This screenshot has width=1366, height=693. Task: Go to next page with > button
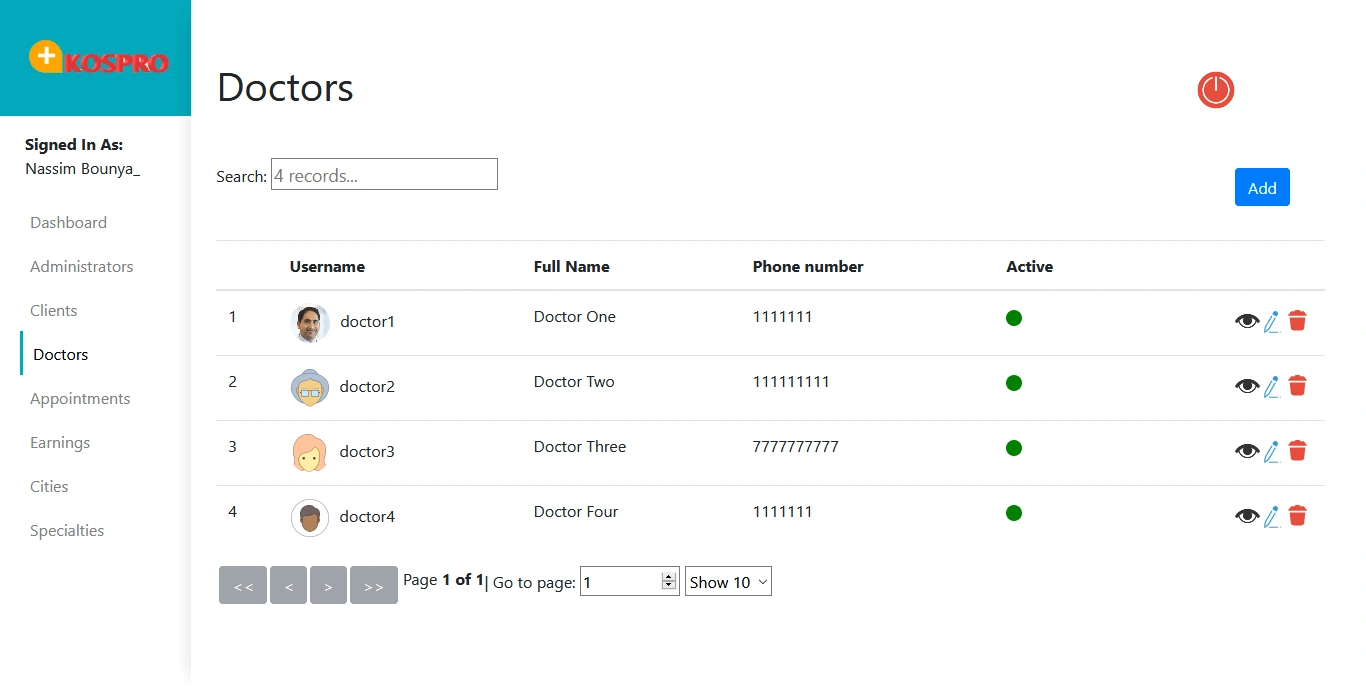[328, 585]
